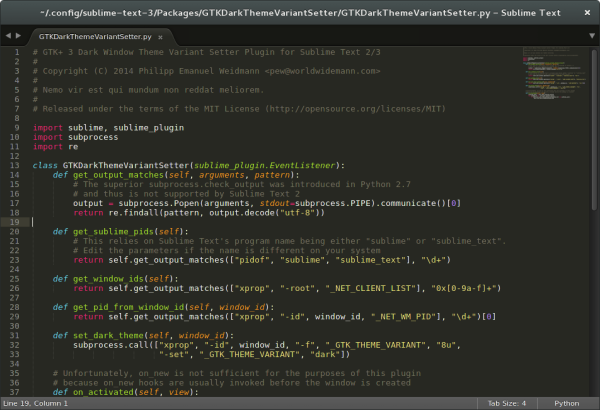Click line number 13 in the gutter

click(15, 165)
